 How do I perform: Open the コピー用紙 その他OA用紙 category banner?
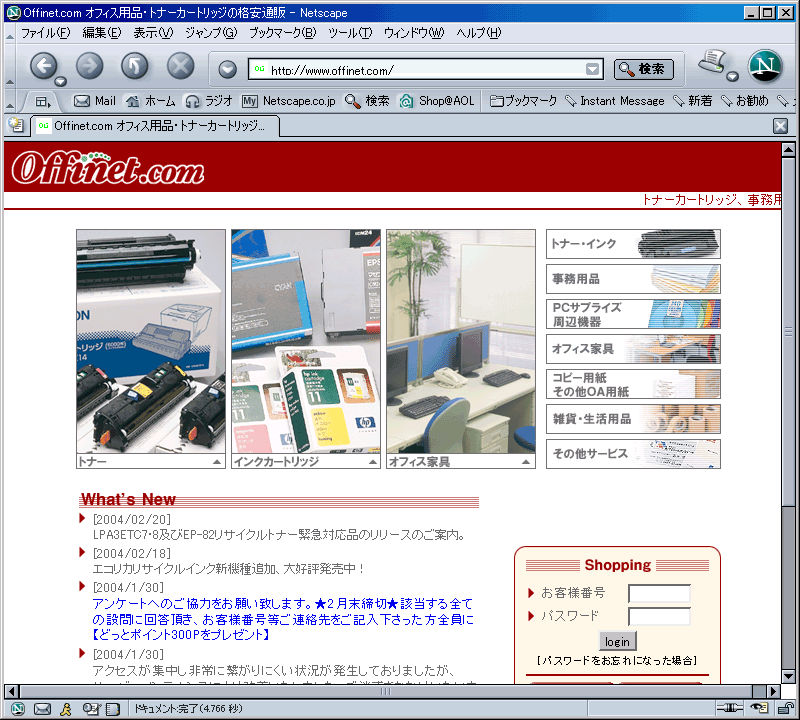click(633, 384)
